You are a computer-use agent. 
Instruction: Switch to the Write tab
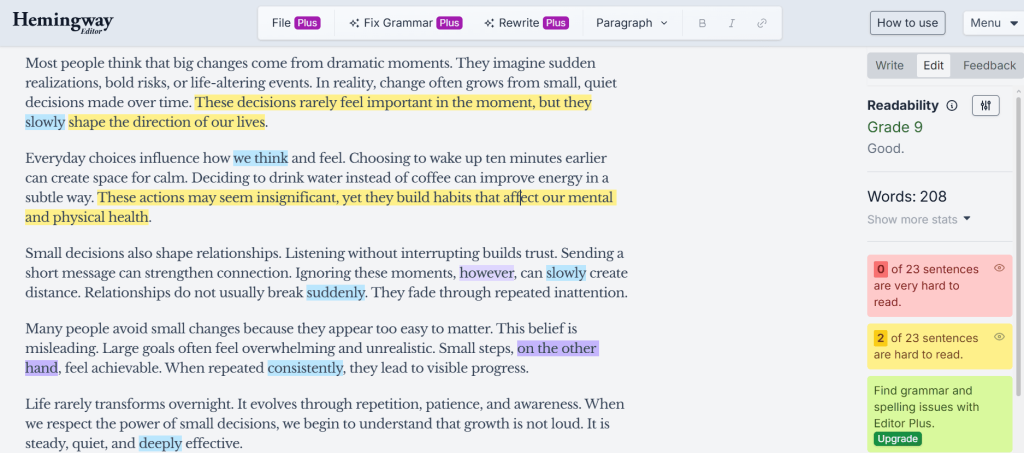point(889,66)
